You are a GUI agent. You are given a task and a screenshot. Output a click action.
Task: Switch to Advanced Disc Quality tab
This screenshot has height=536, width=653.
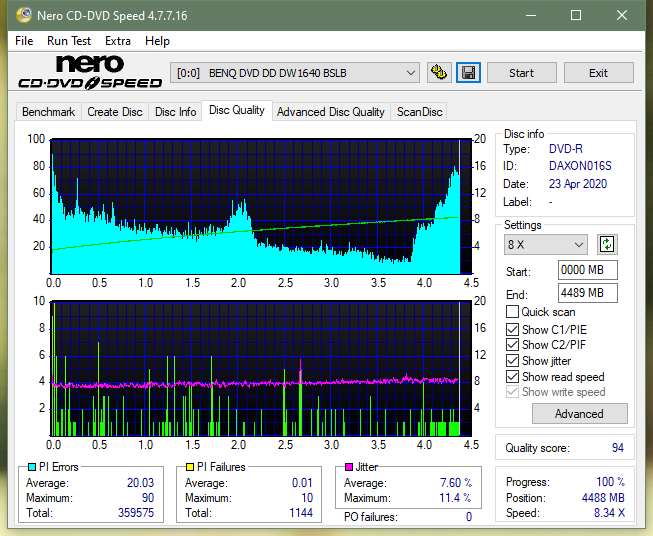pyautogui.click(x=331, y=112)
